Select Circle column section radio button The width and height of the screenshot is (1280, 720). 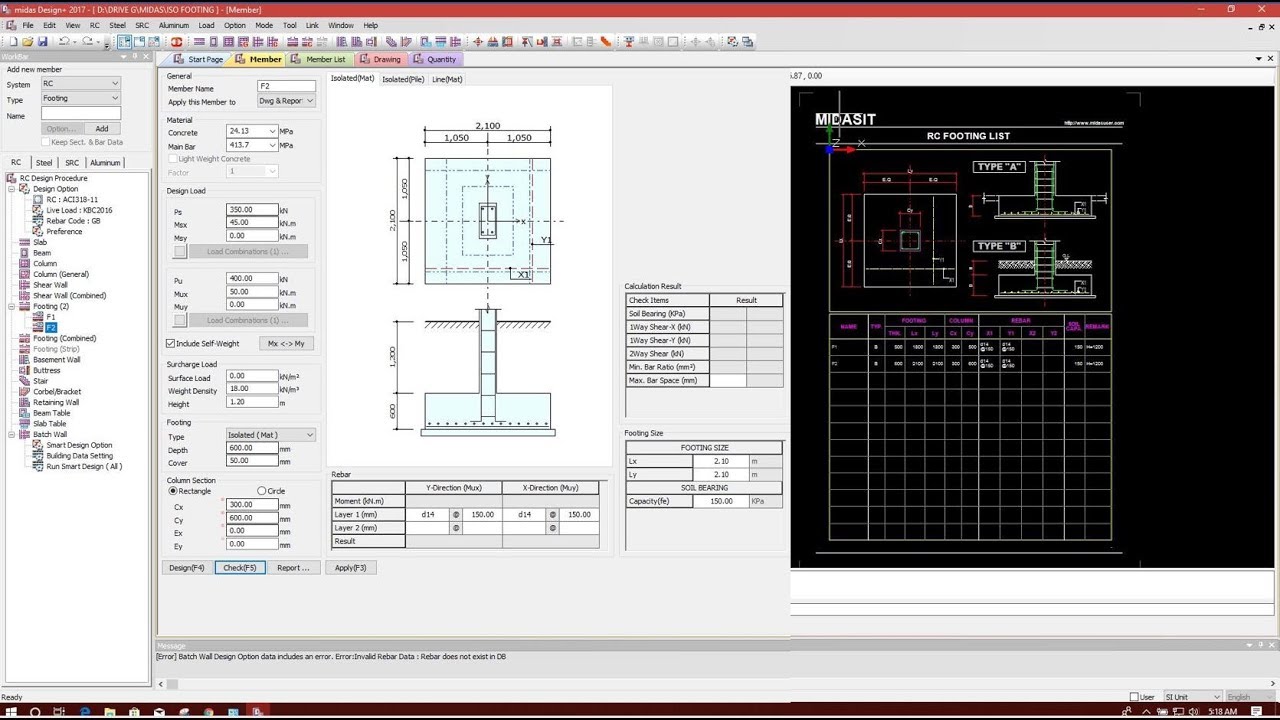(262, 491)
